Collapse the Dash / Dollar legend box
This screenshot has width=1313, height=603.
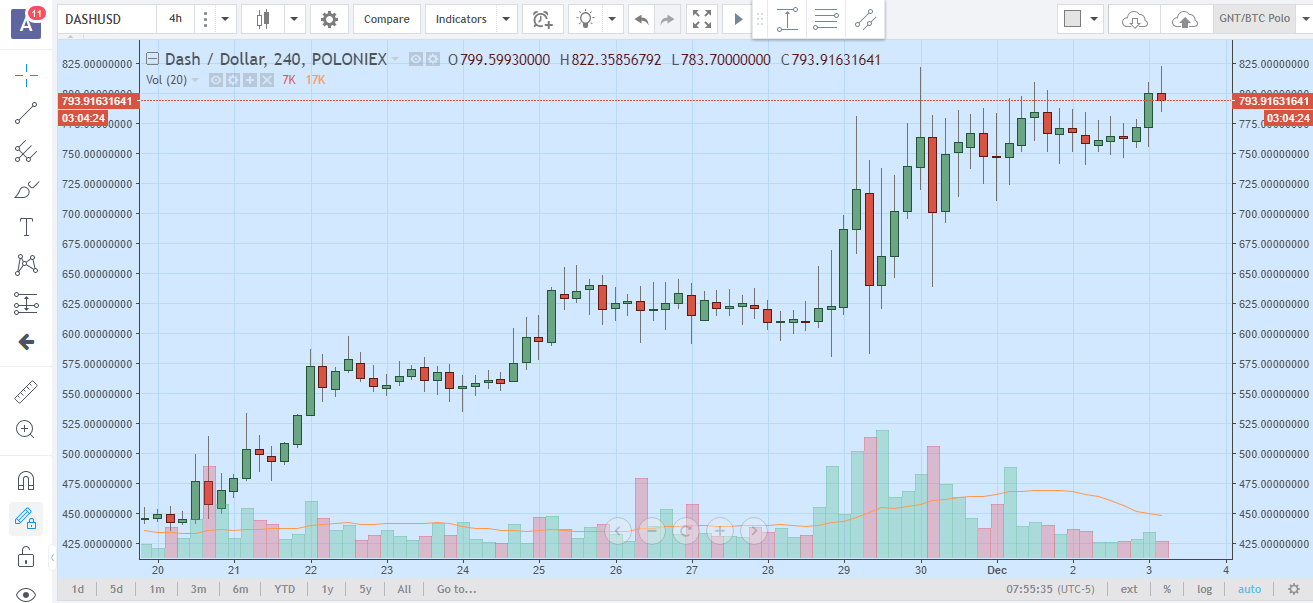click(152, 59)
